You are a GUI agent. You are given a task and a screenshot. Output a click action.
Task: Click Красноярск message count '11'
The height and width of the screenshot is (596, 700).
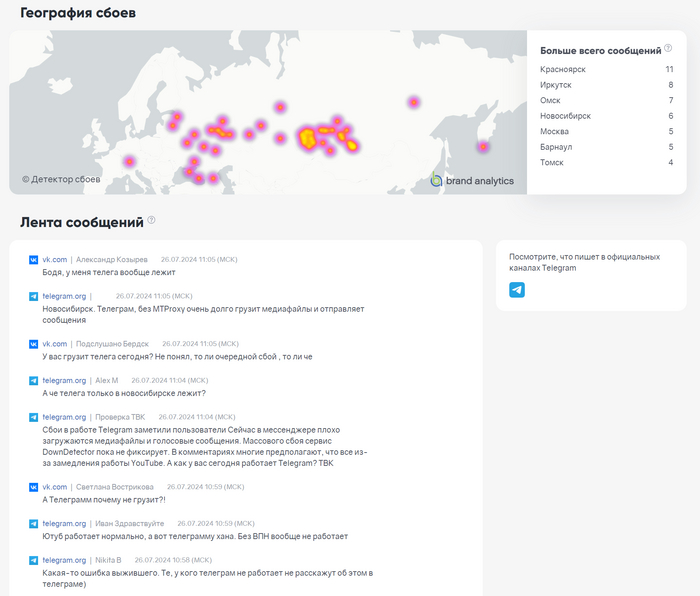point(669,69)
